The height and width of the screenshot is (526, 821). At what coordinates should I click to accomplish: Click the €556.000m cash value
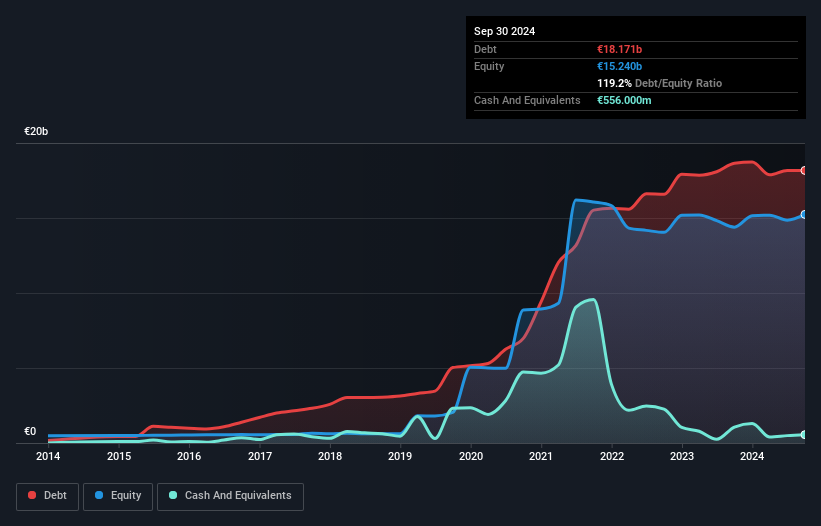click(624, 100)
